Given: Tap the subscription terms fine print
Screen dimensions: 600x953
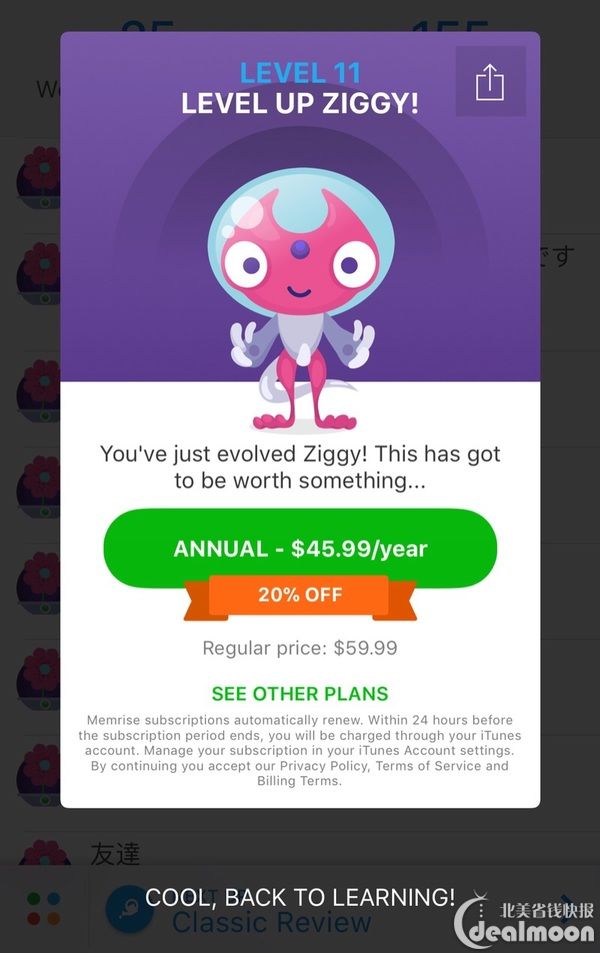Looking at the screenshot, I should 300,751.
